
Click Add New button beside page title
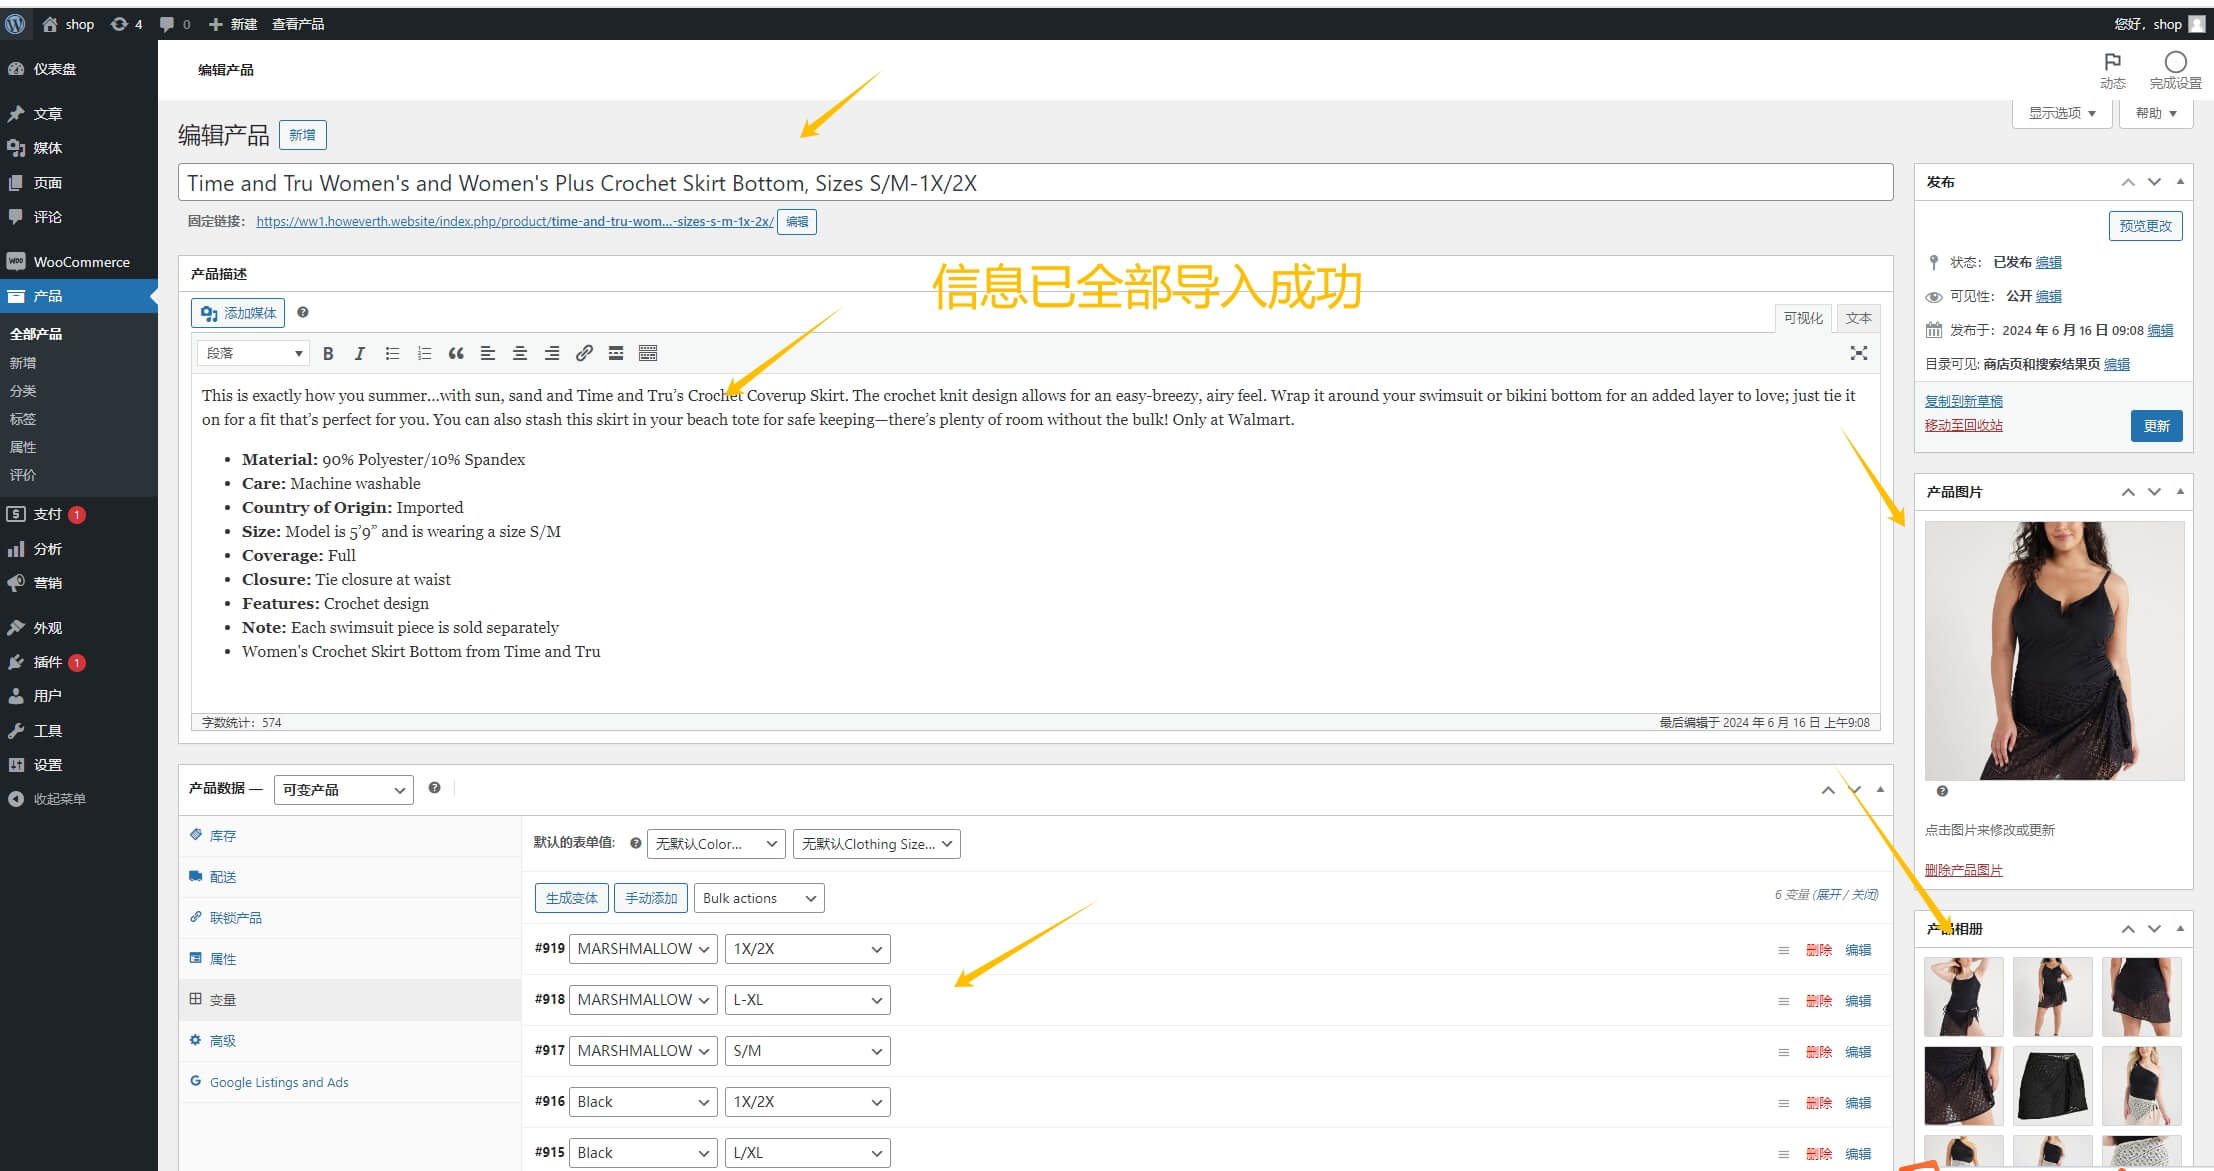302,135
